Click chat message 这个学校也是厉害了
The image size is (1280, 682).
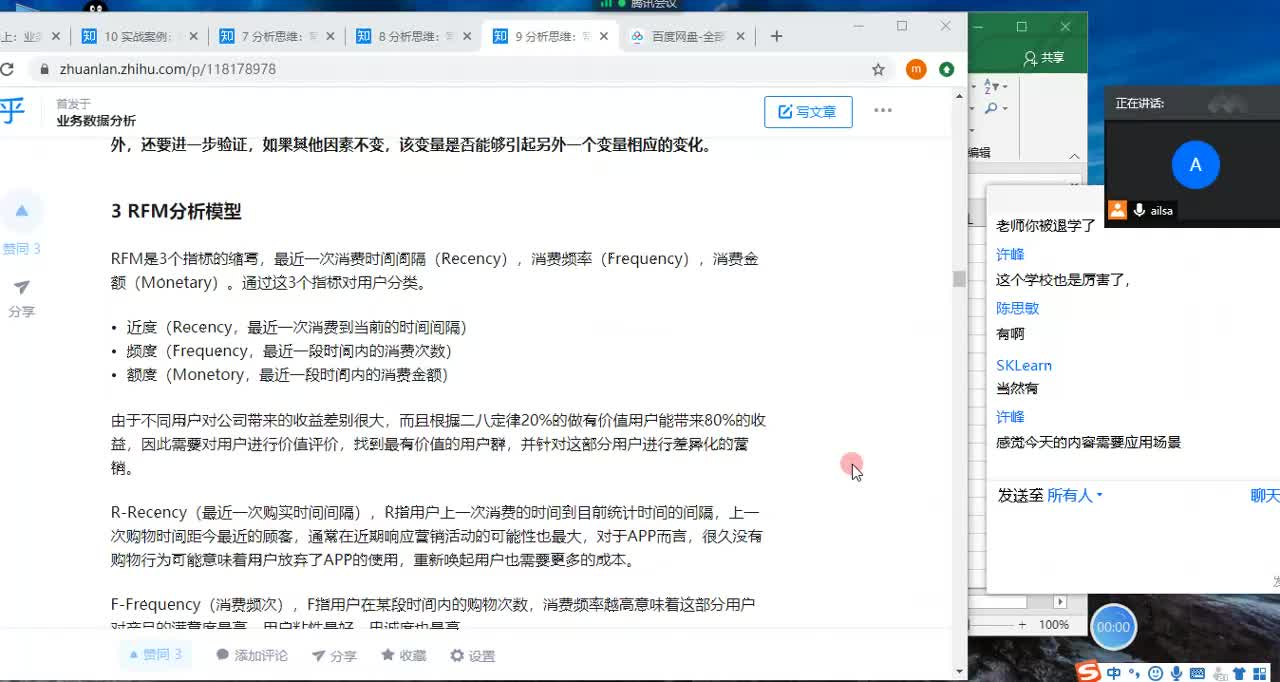1063,280
